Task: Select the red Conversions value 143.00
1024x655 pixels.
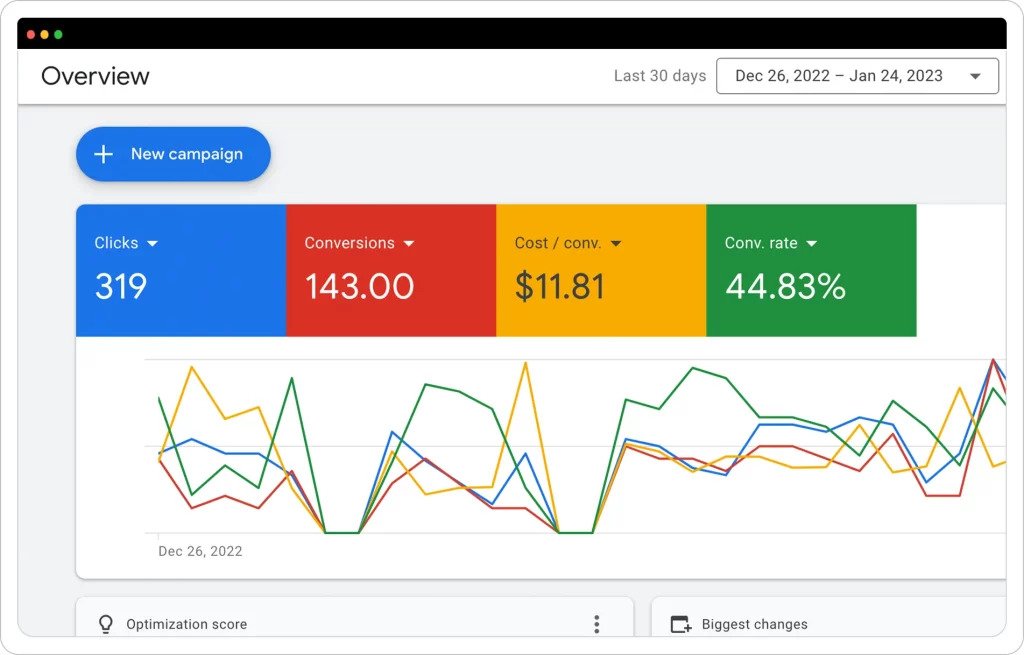Action: 359,287
